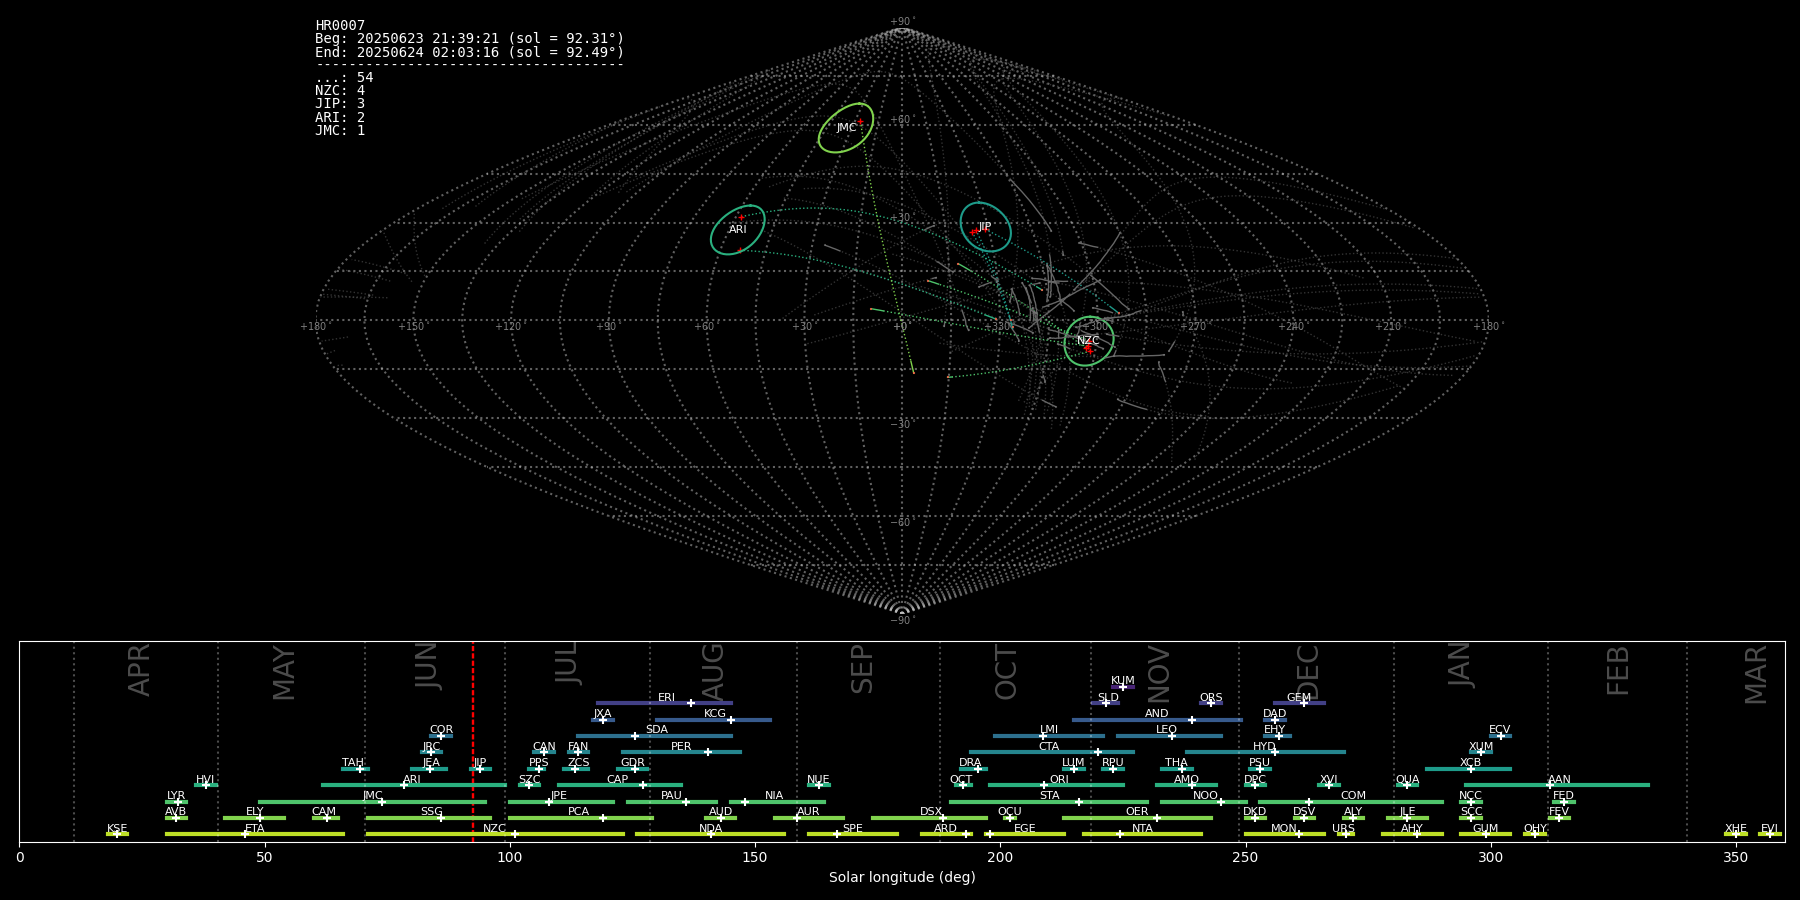The image size is (1800, 900).
Task: Select the LYR shower bar in timeline
Action: pos(176,802)
